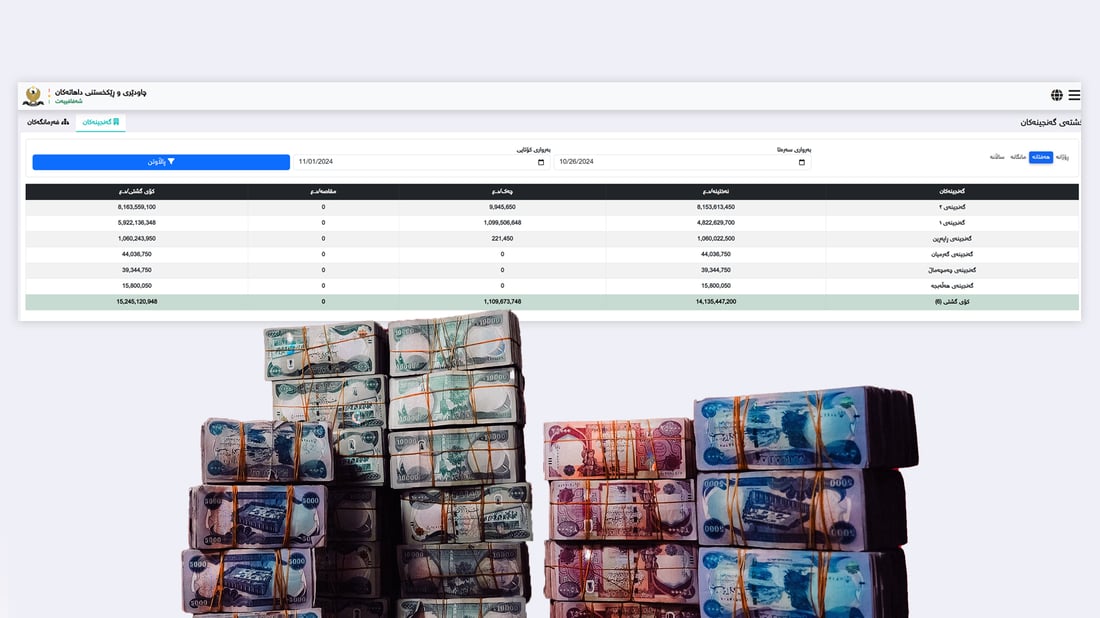Click the leftmost table column header
Viewport: 1100px width, 618px height.
(x=137, y=191)
